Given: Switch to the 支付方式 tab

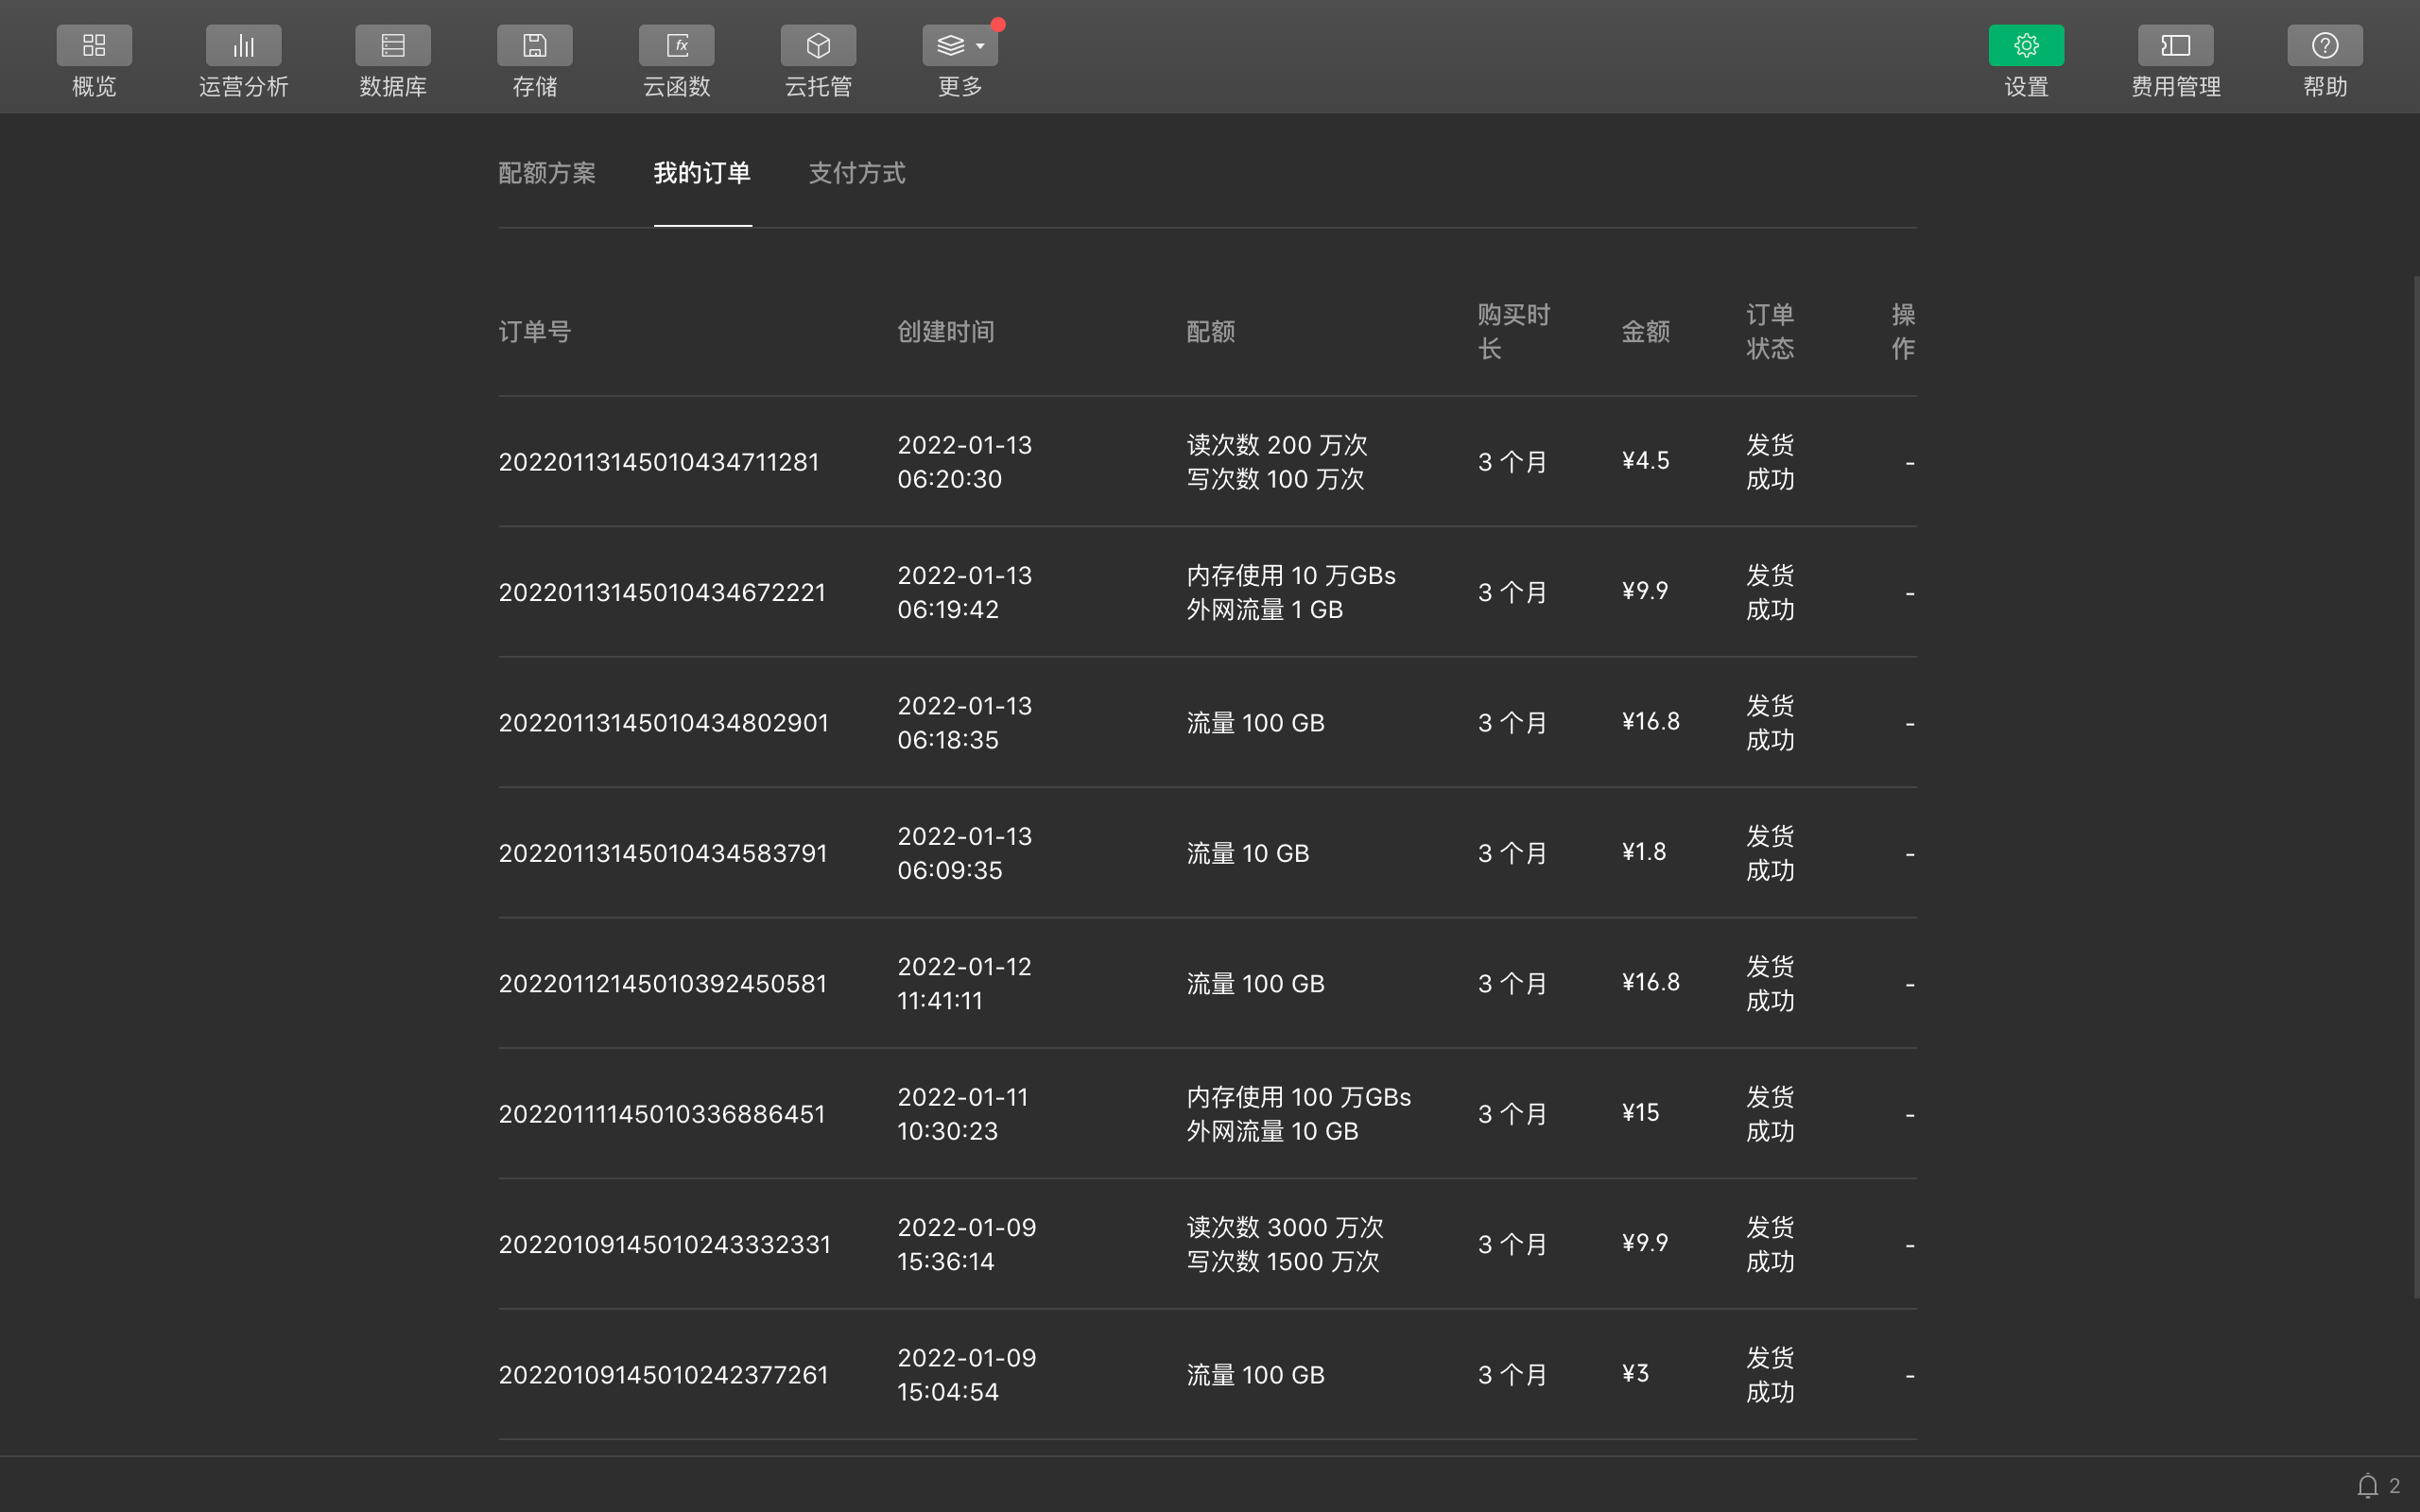Looking at the screenshot, I should (x=857, y=173).
